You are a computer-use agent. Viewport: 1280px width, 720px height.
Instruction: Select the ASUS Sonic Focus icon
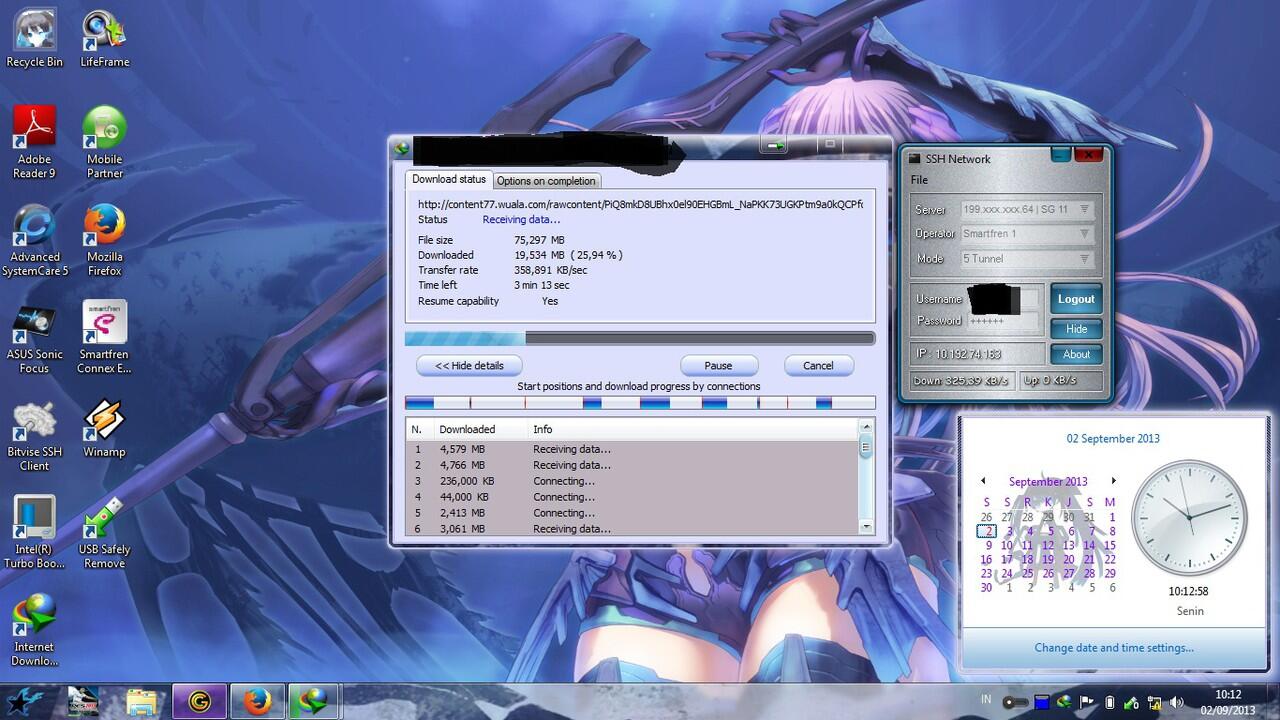tap(34, 337)
